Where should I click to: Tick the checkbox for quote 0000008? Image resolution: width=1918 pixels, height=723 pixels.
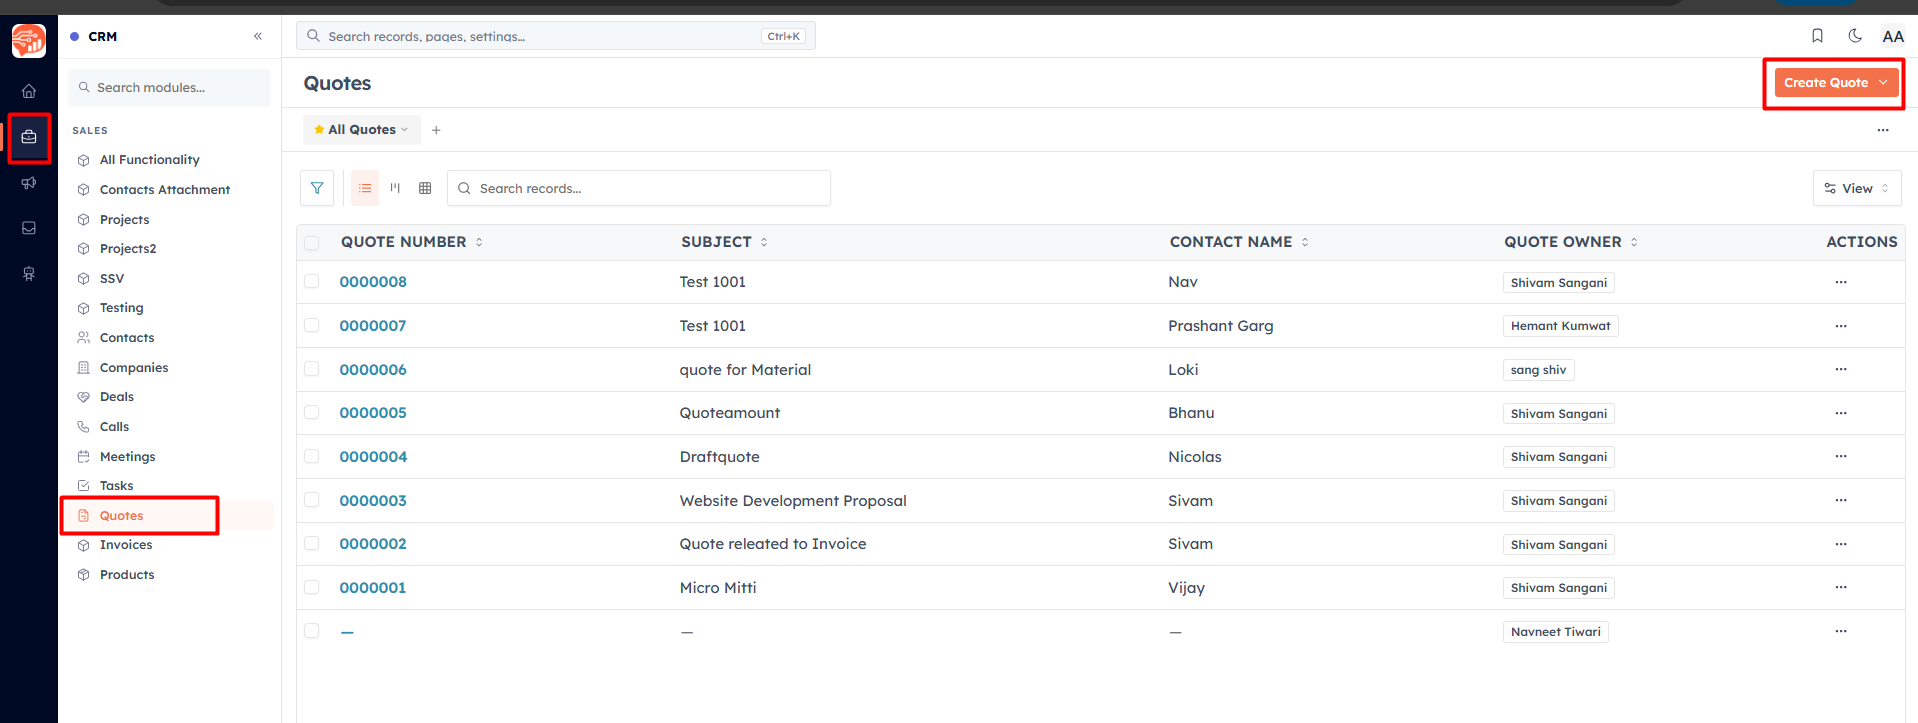(312, 282)
